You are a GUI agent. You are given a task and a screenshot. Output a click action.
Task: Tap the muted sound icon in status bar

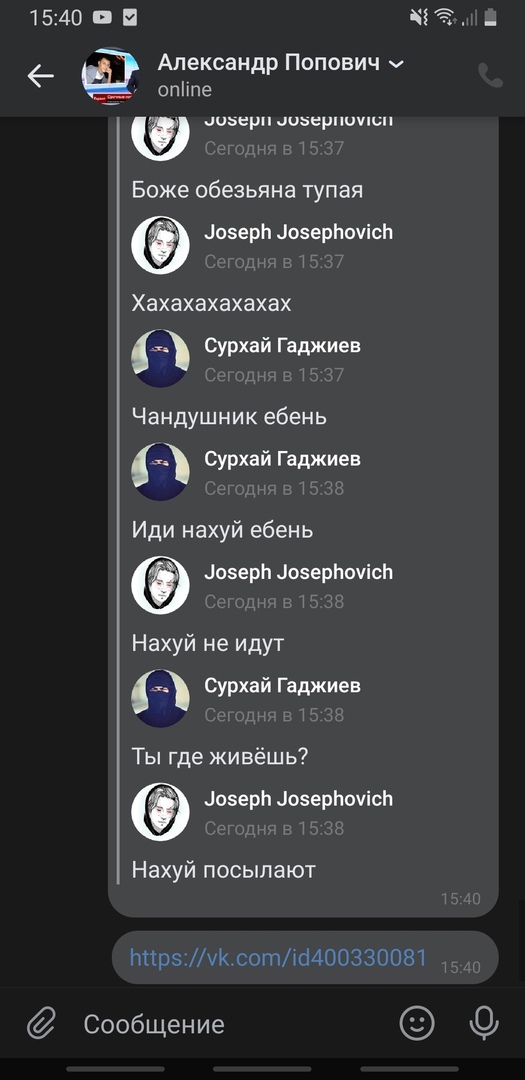pyautogui.click(x=419, y=18)
